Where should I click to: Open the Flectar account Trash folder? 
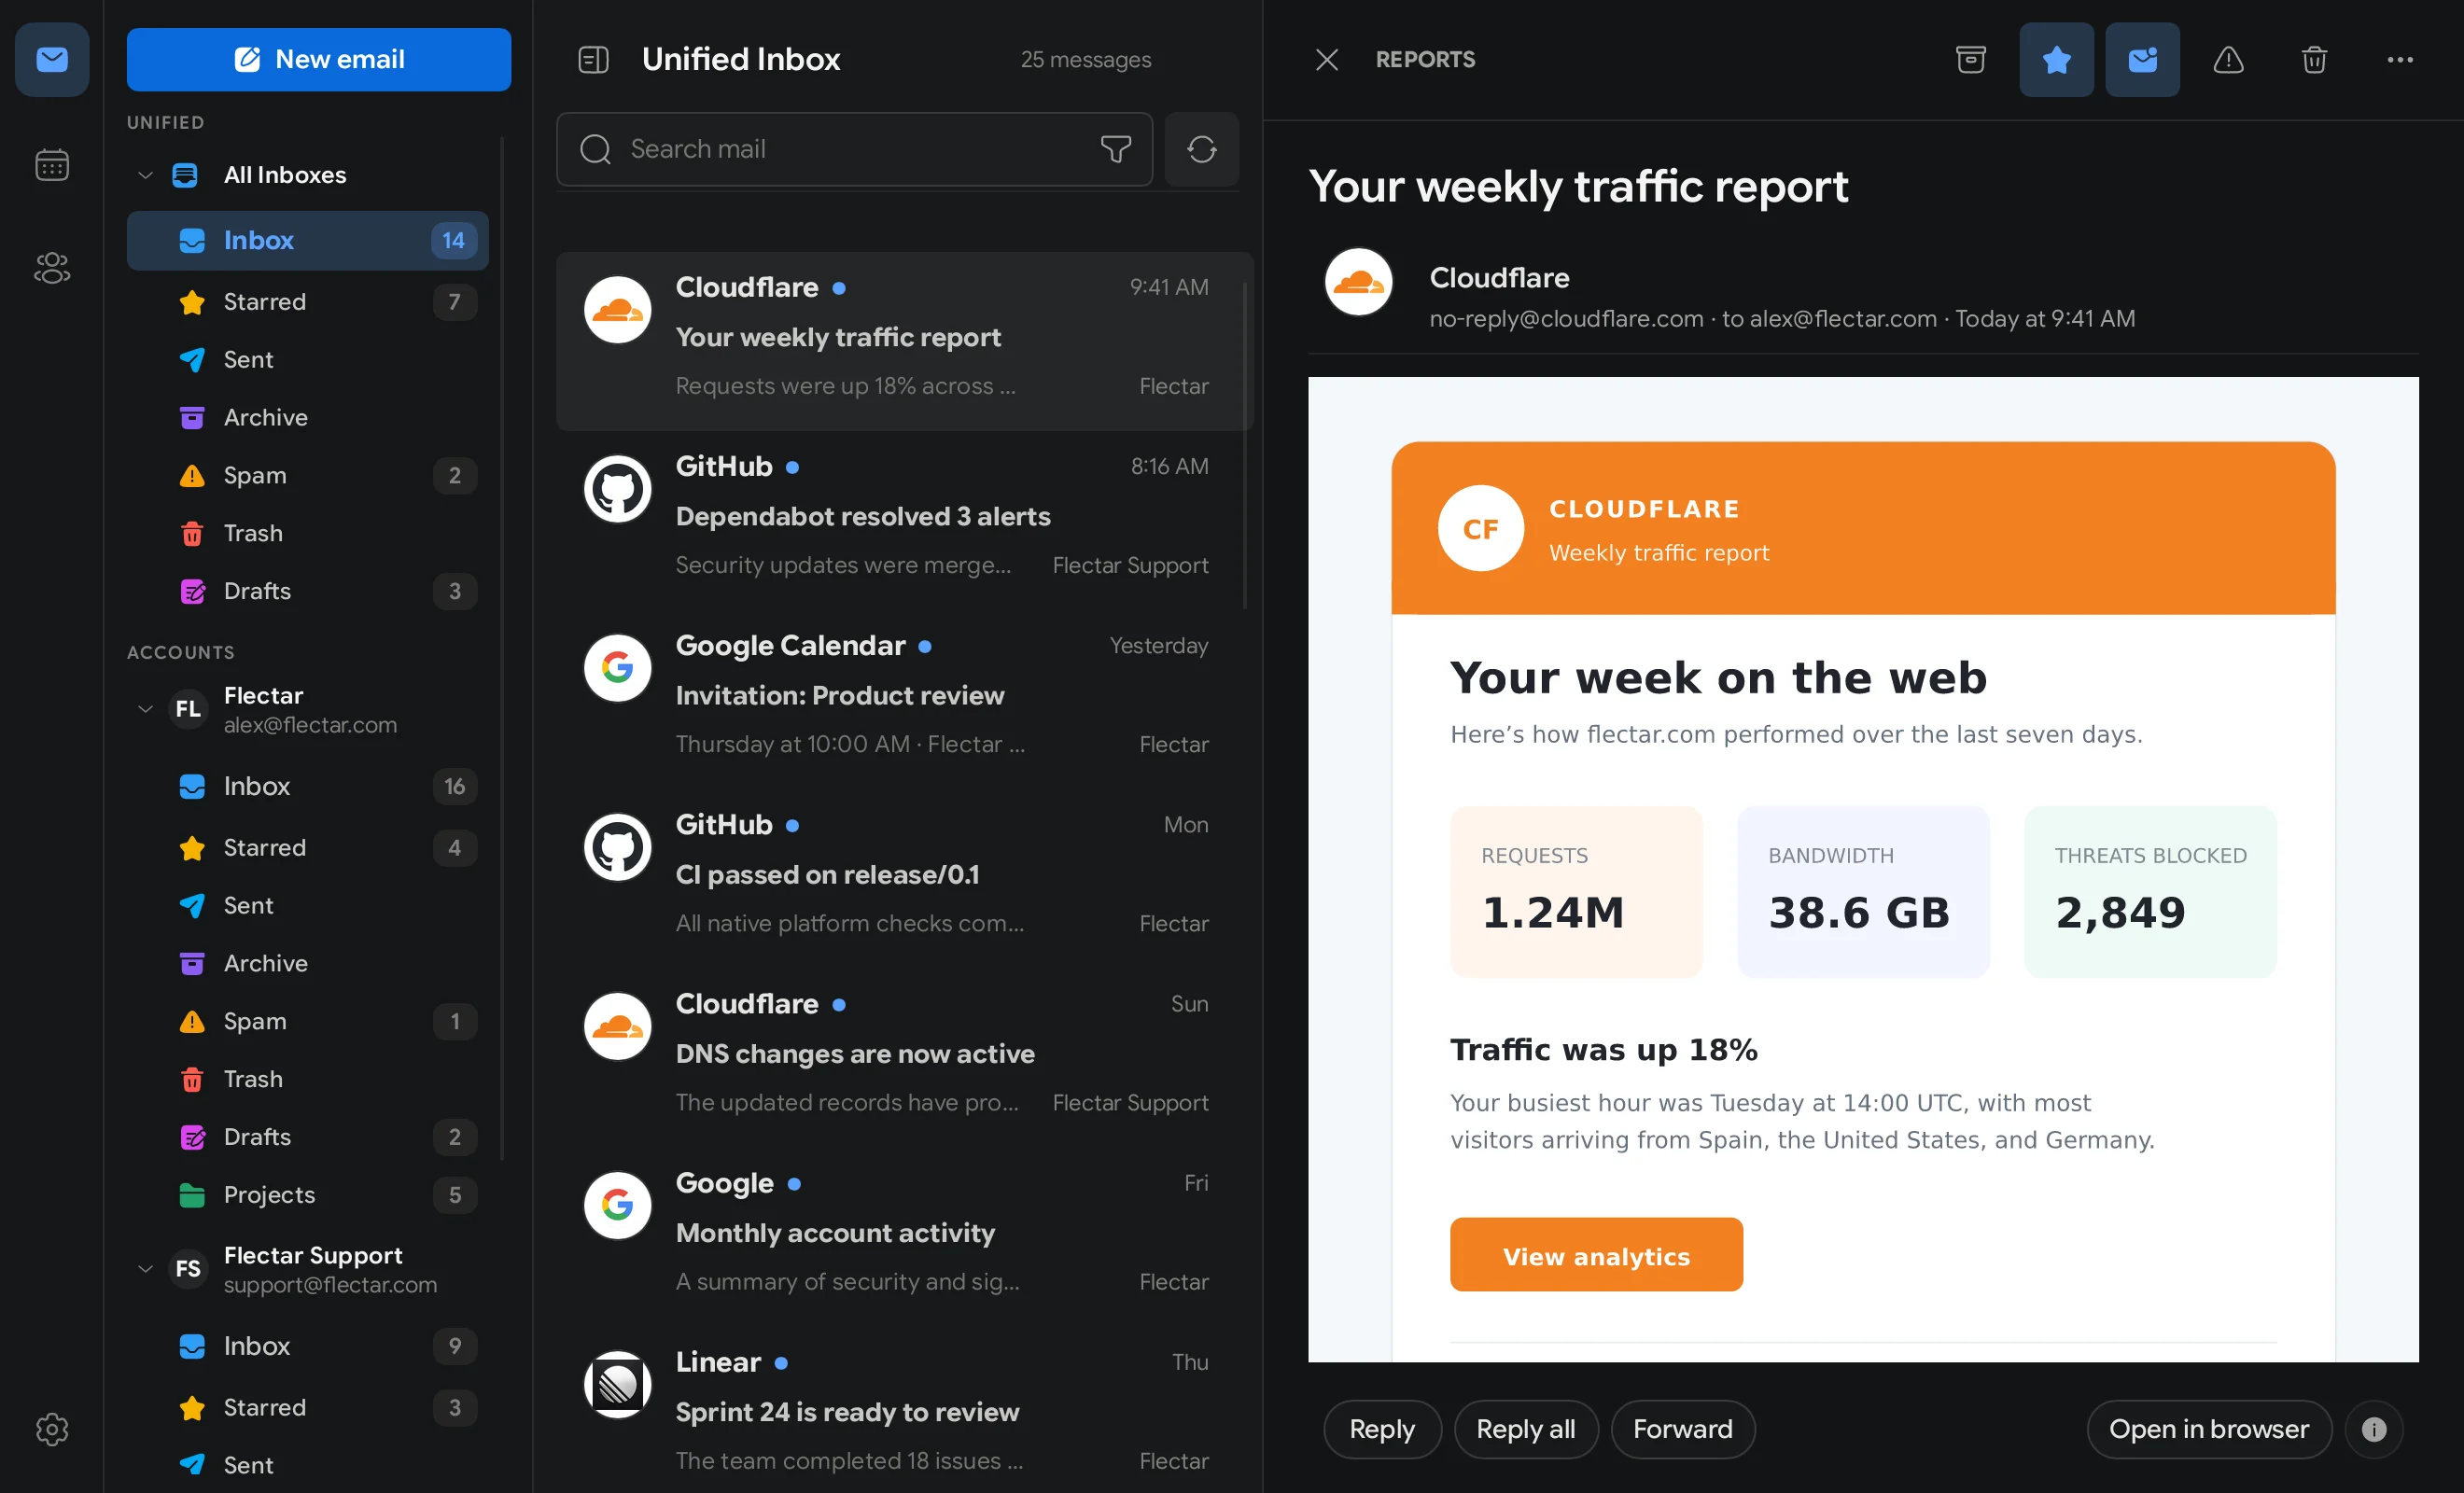point(307,1080)
